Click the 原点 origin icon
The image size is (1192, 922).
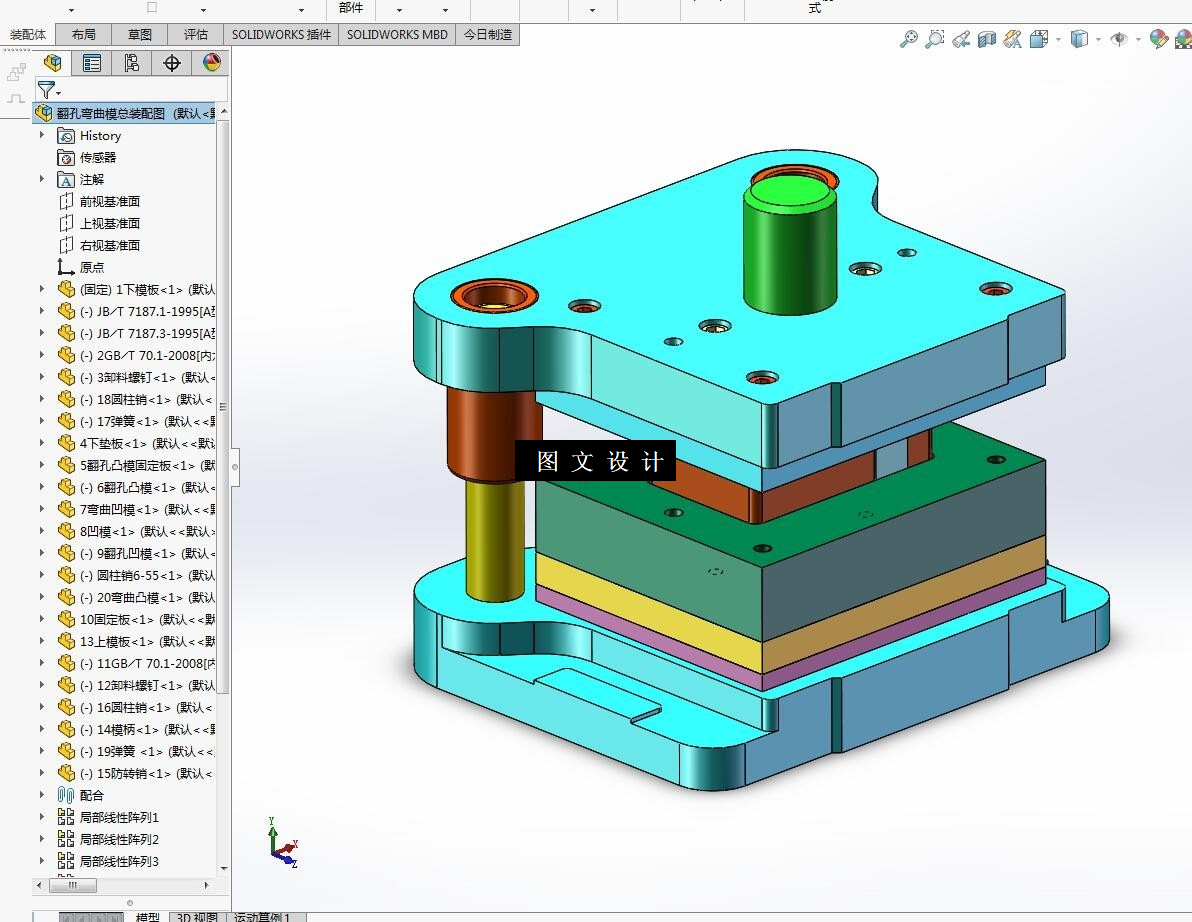pos(66,267)
